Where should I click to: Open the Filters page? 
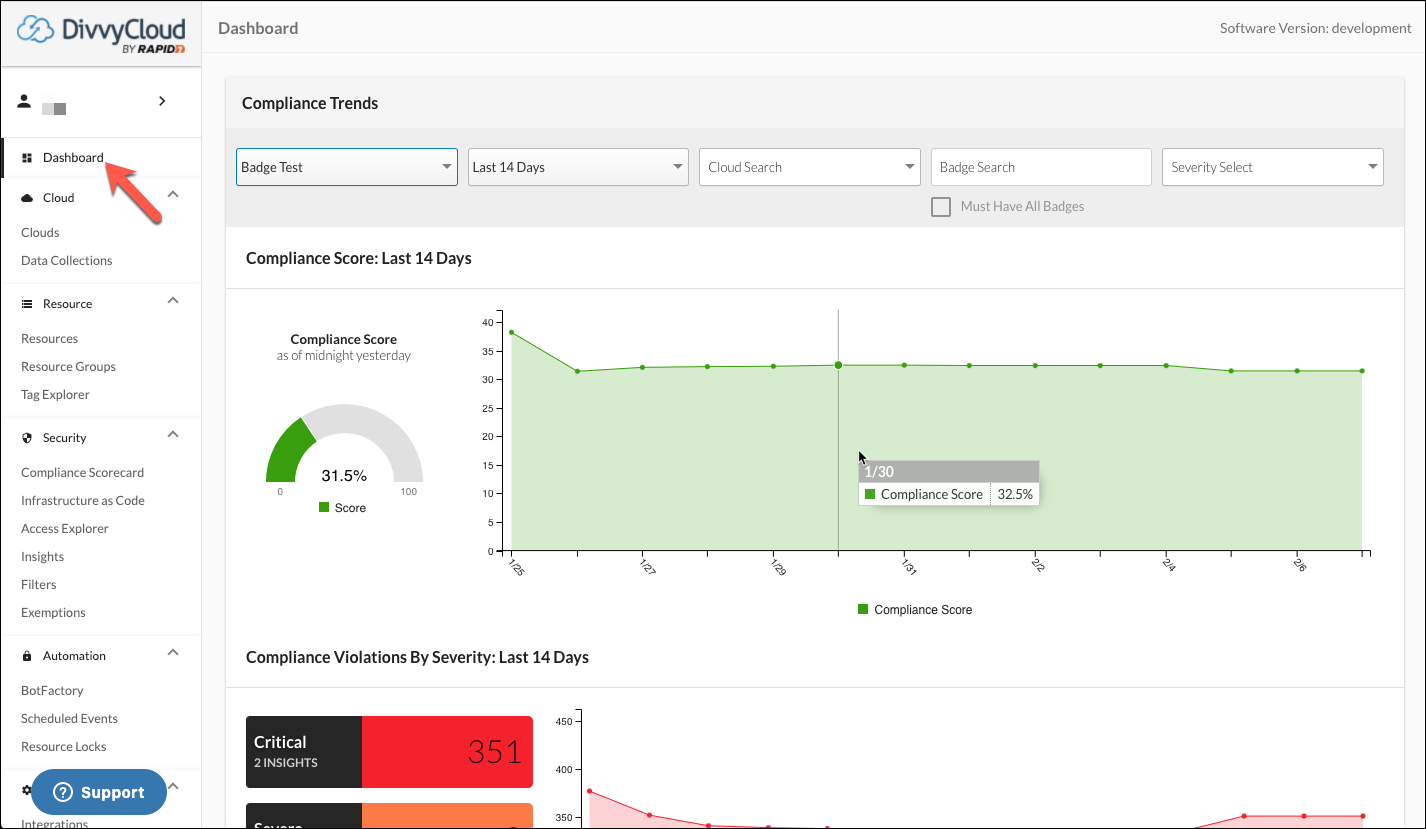(x=38, y=584)
